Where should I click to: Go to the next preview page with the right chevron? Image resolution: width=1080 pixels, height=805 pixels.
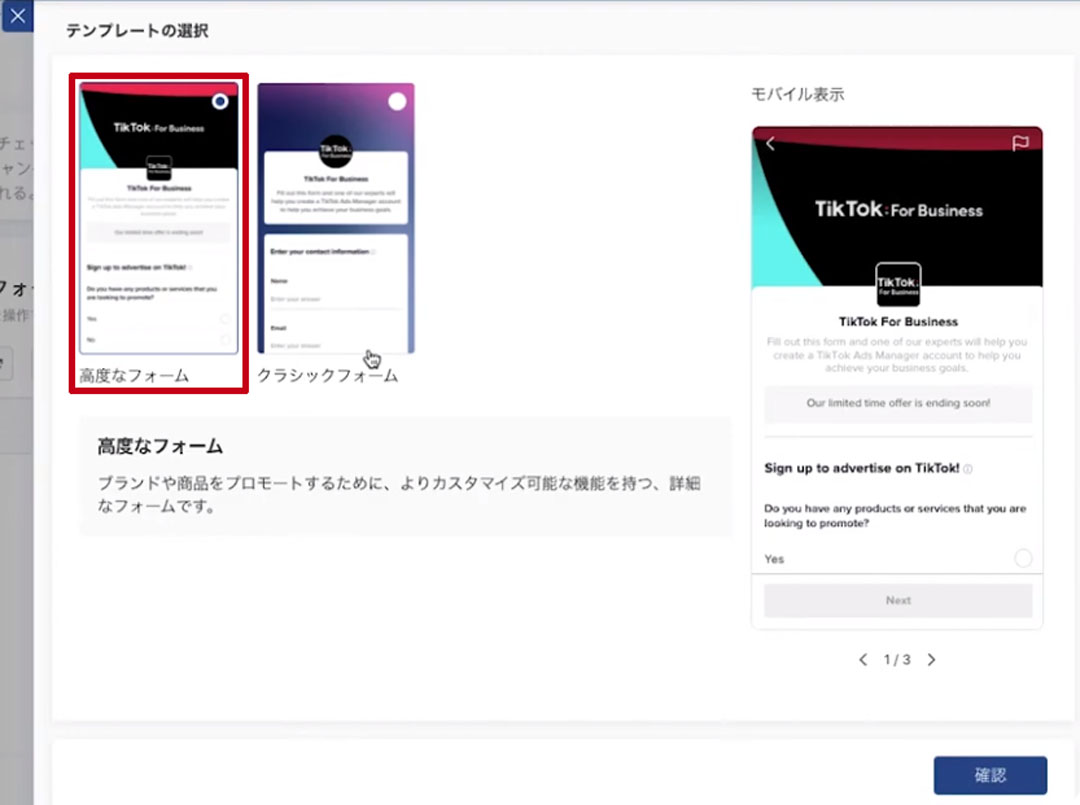(931, 660)
